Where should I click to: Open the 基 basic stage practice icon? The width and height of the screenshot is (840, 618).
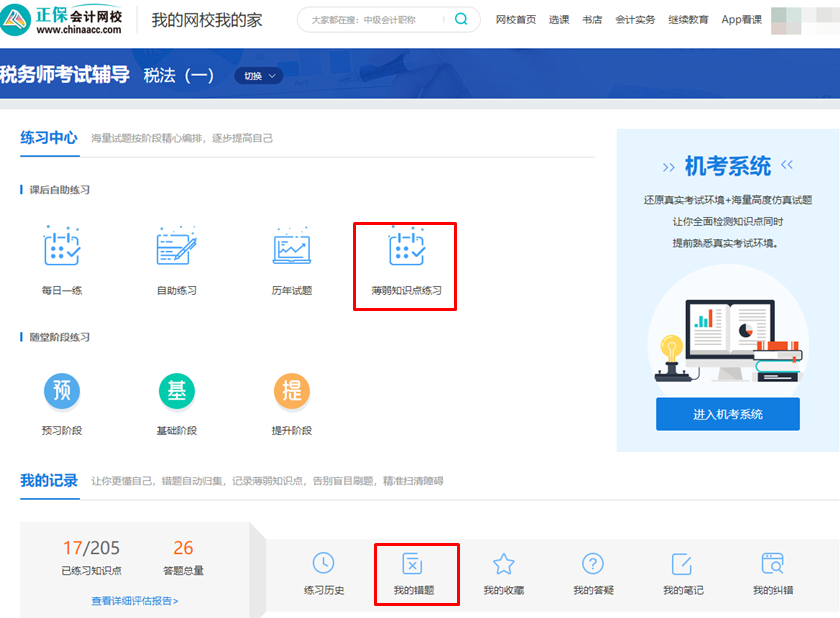tap(176, 393)
